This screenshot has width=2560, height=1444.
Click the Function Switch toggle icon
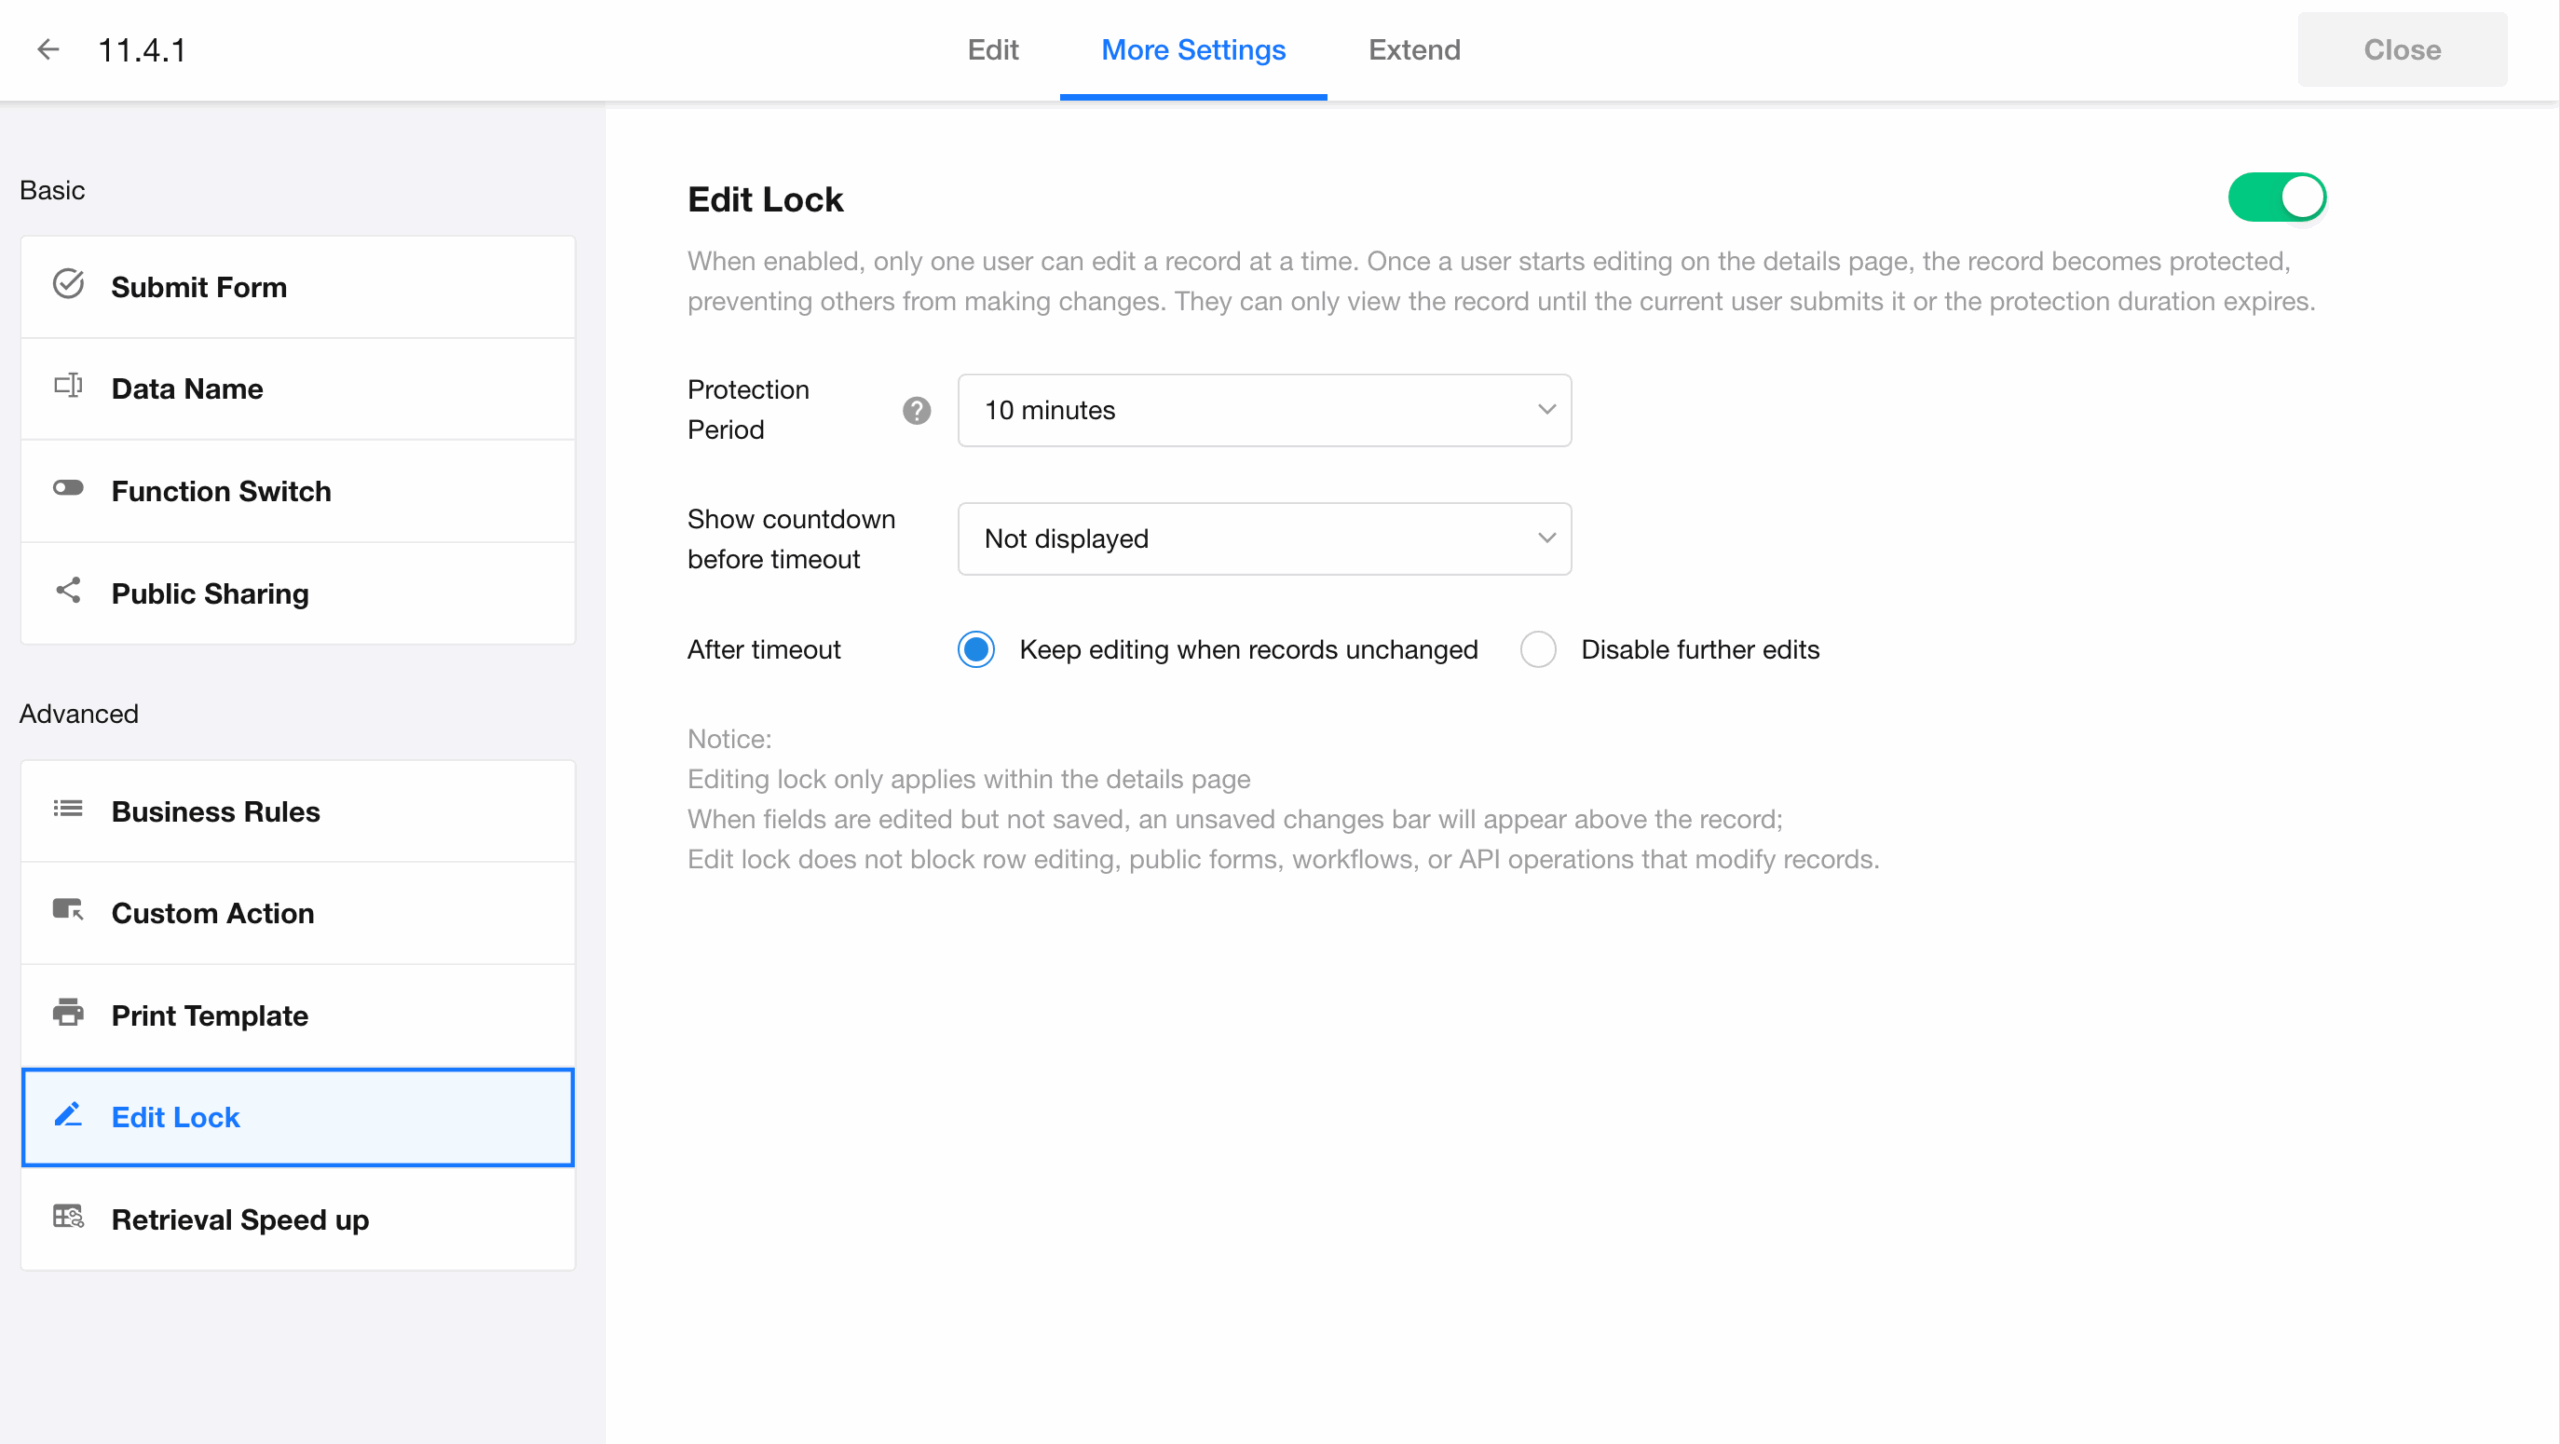pyautogui.click(x=68, y=488)
